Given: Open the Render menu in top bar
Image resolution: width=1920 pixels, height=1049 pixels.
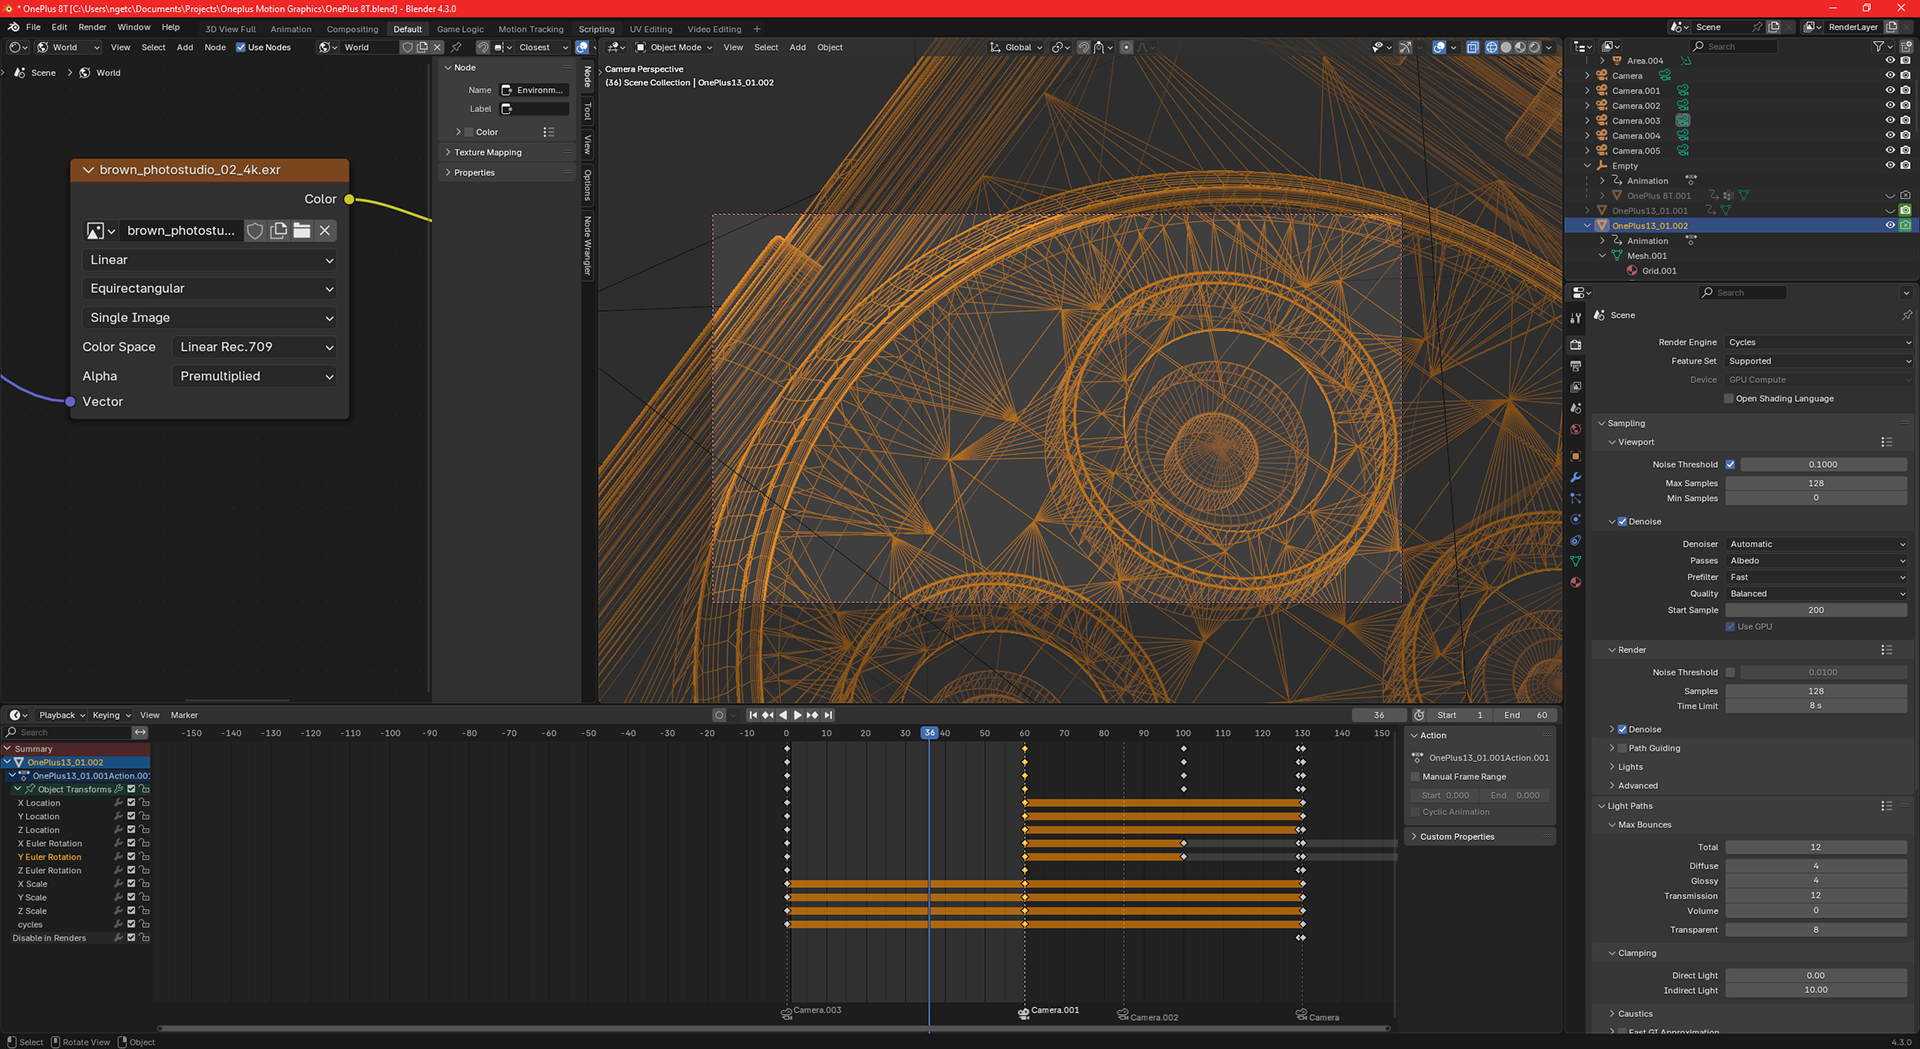Looking at the screenshot, I should pyautogui.click(x=92, y=27).
